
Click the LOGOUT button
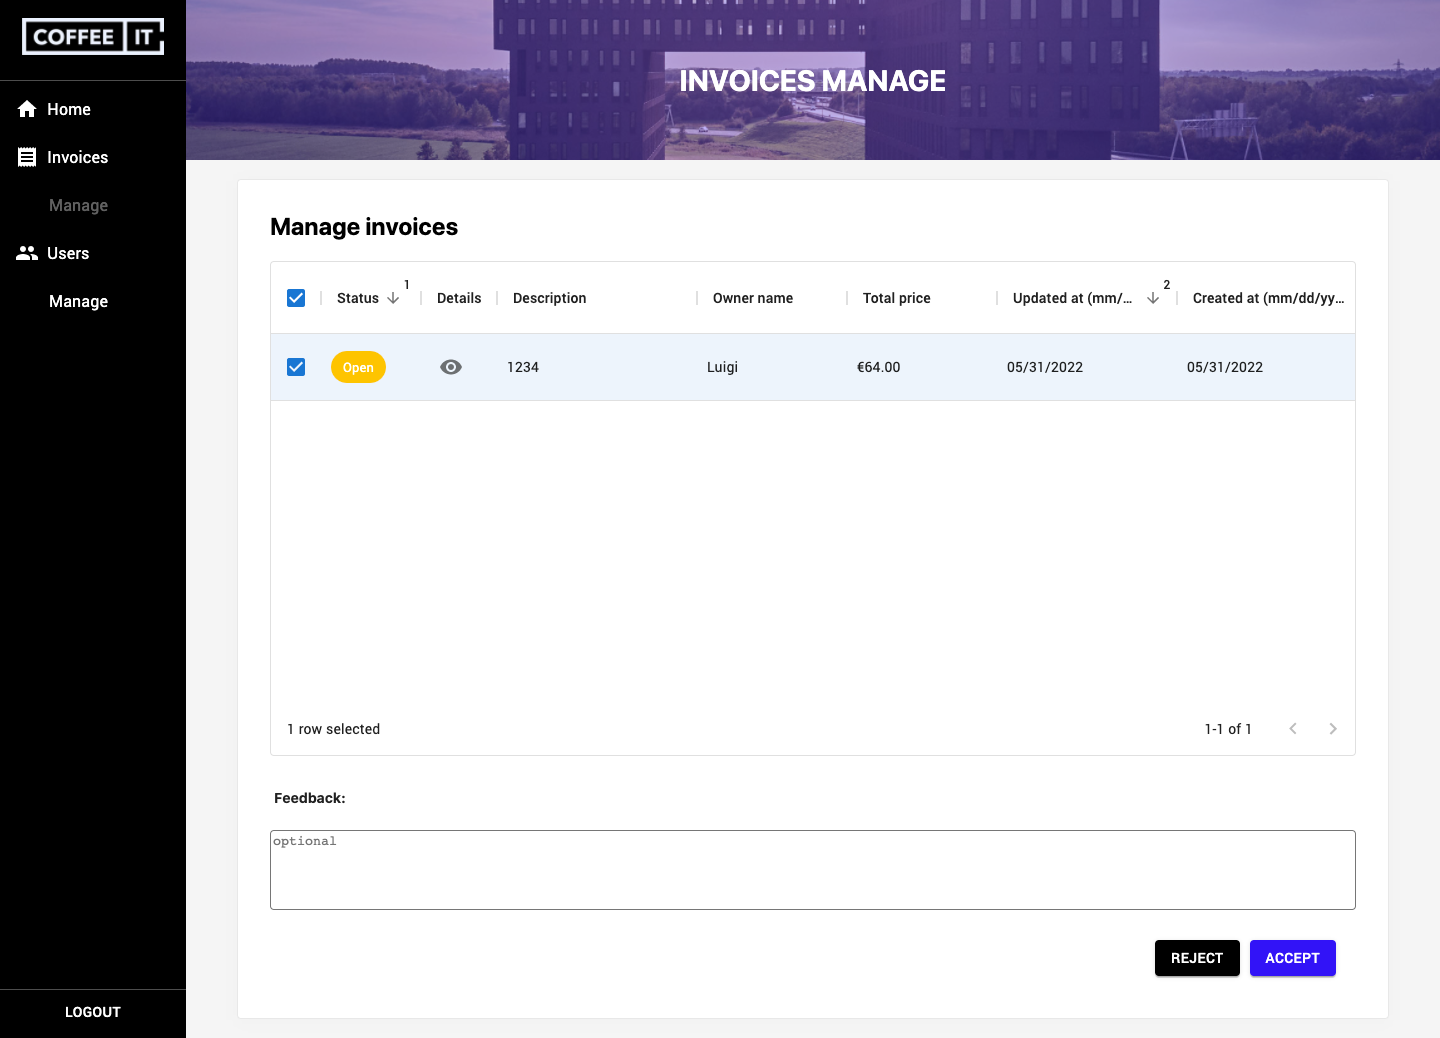tap(93, 1012)
